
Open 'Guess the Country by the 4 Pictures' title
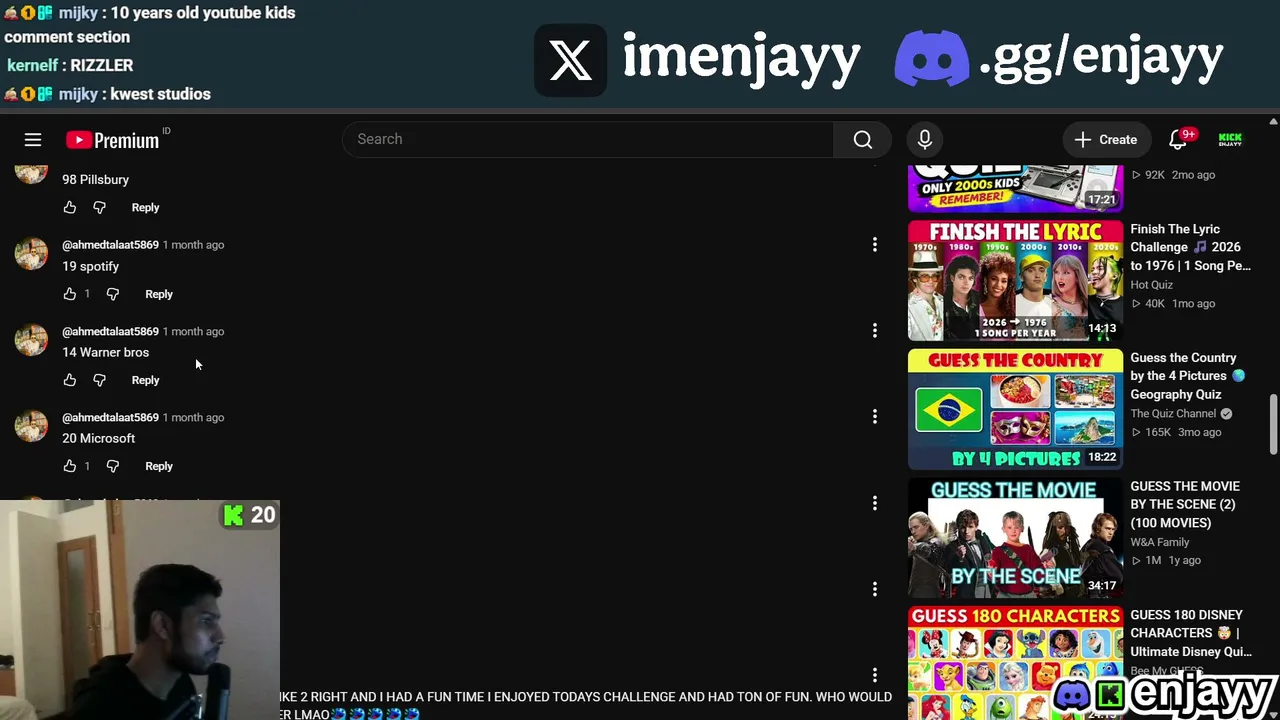pyautogui.click(x=1188, y=376)
